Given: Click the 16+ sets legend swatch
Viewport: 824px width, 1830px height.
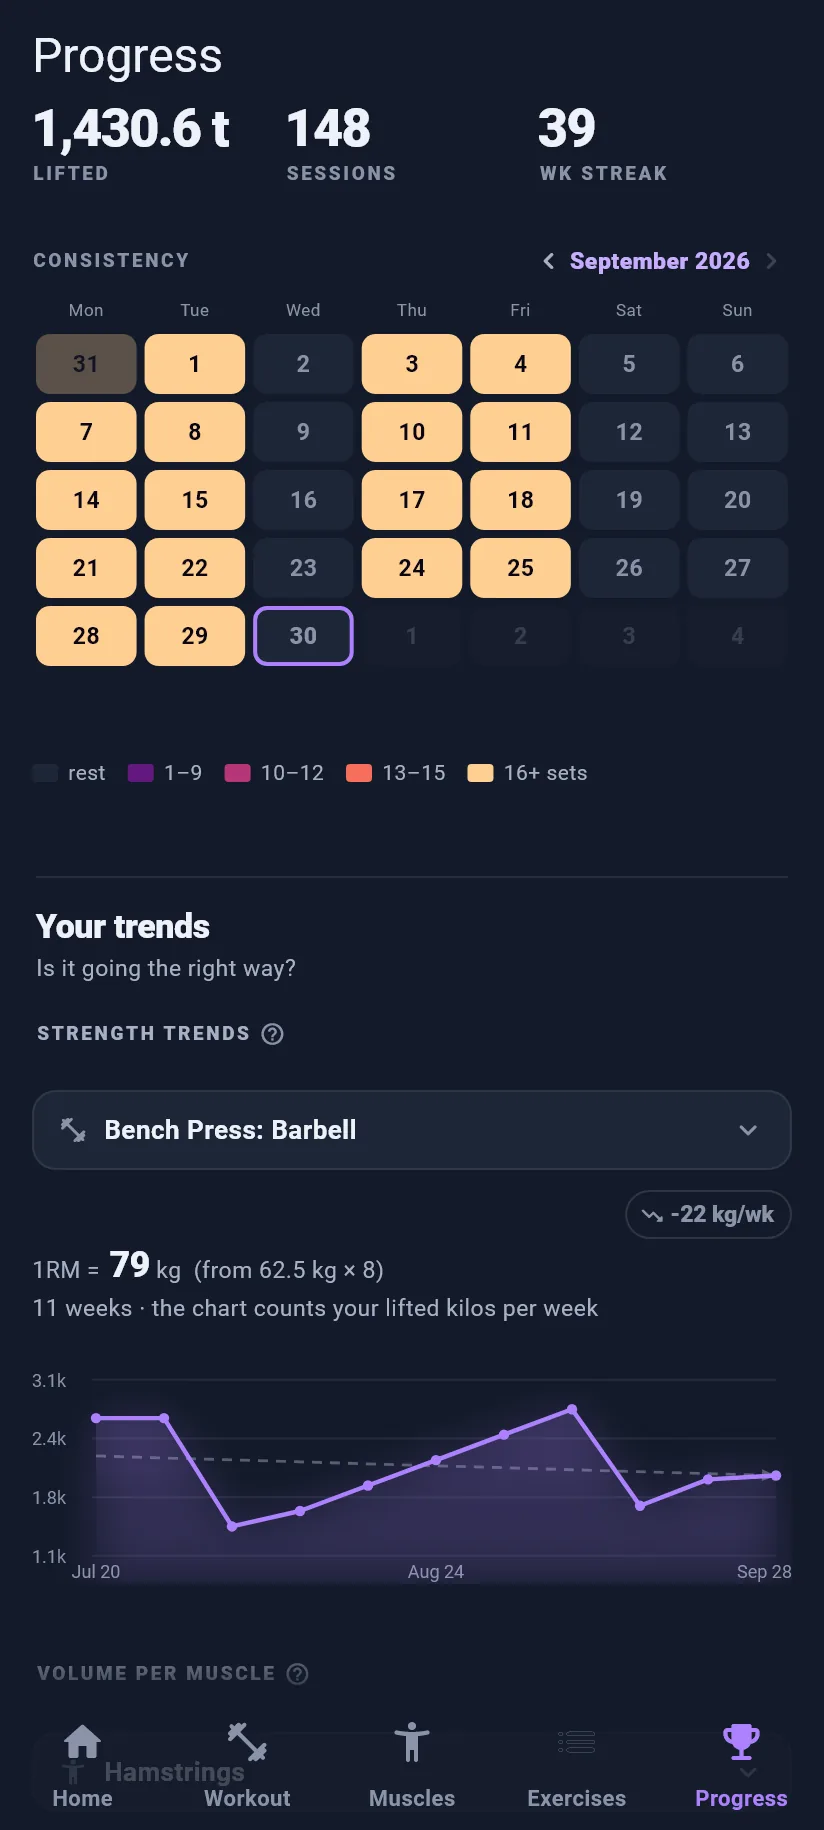Looking at the screenshot, I should (x=480, y=773).
